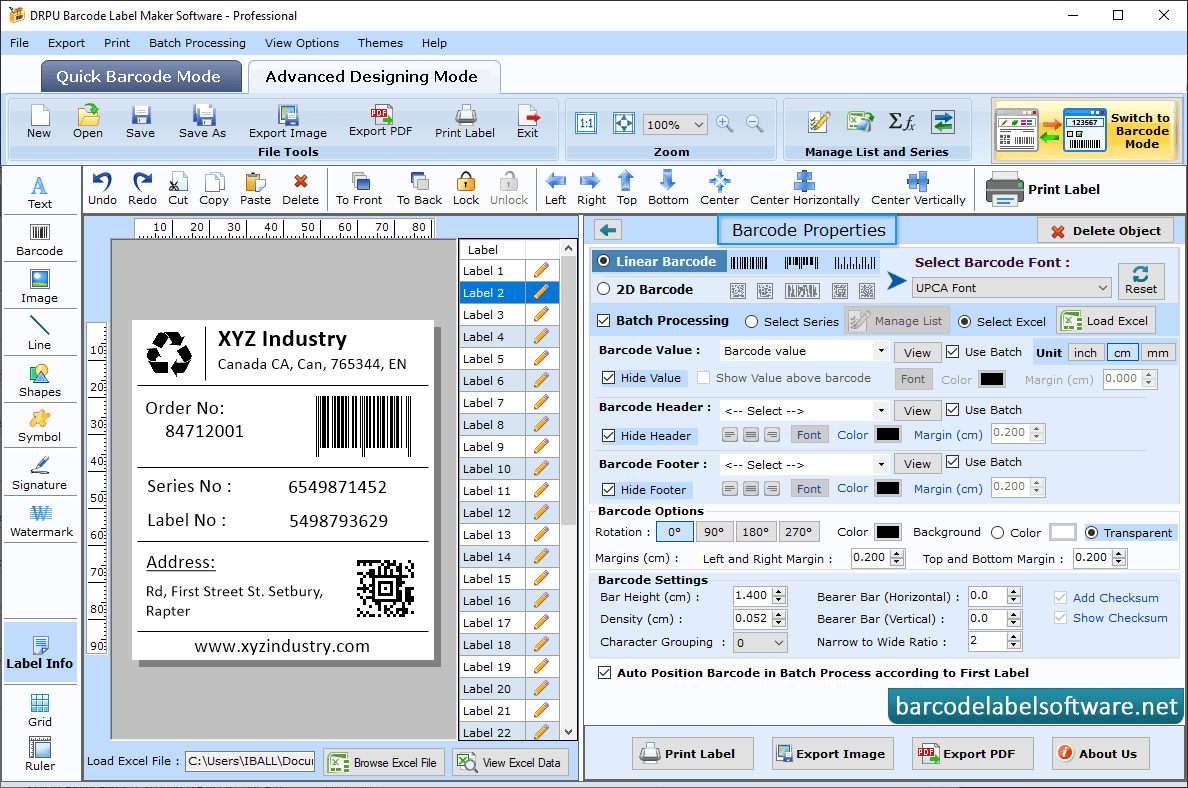Click the Undo icon

point(102,189)
